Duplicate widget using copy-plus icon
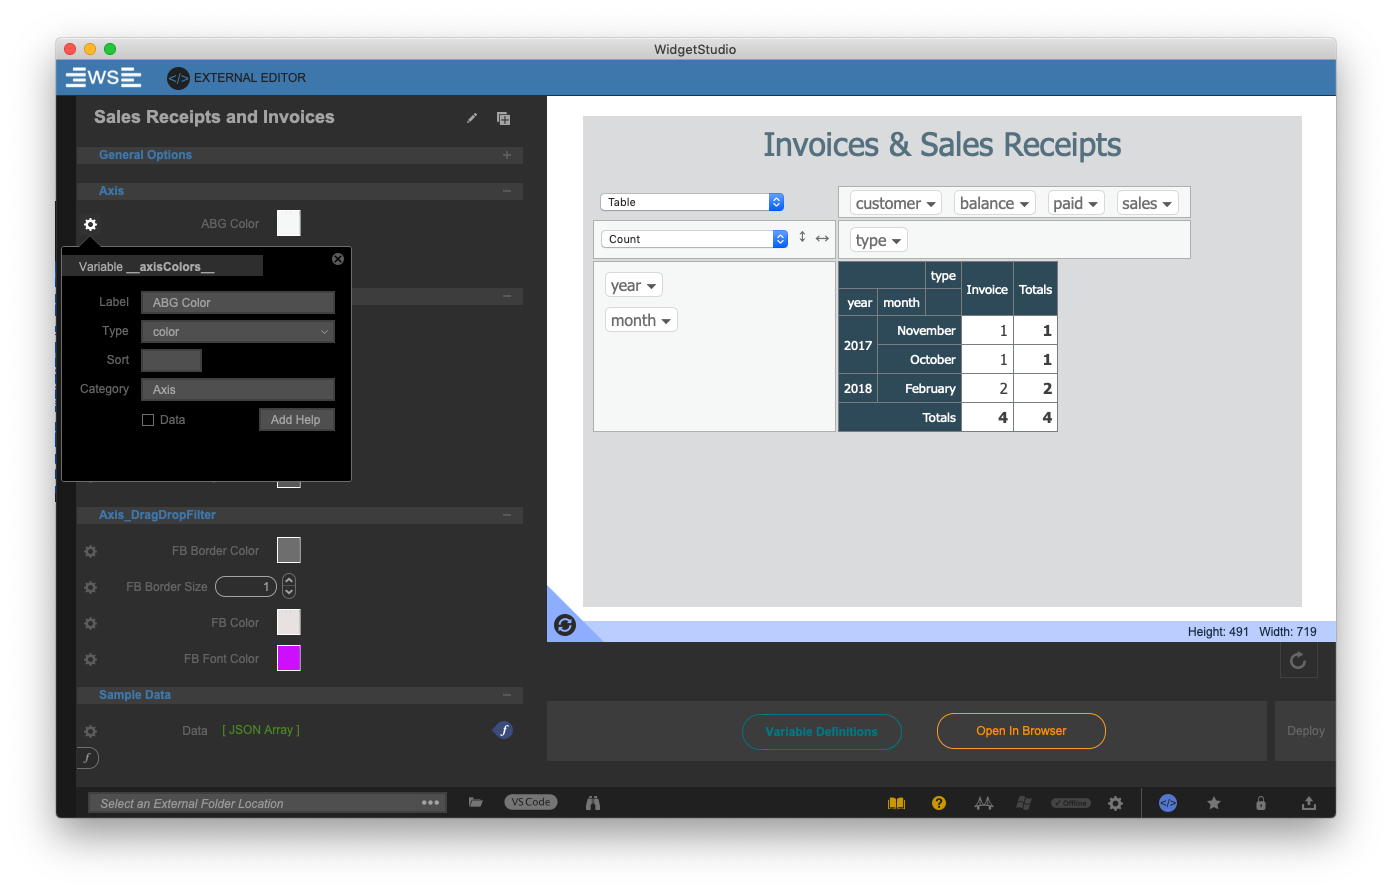The width and height of the screenshot is (1392, 892). (504, 118)
